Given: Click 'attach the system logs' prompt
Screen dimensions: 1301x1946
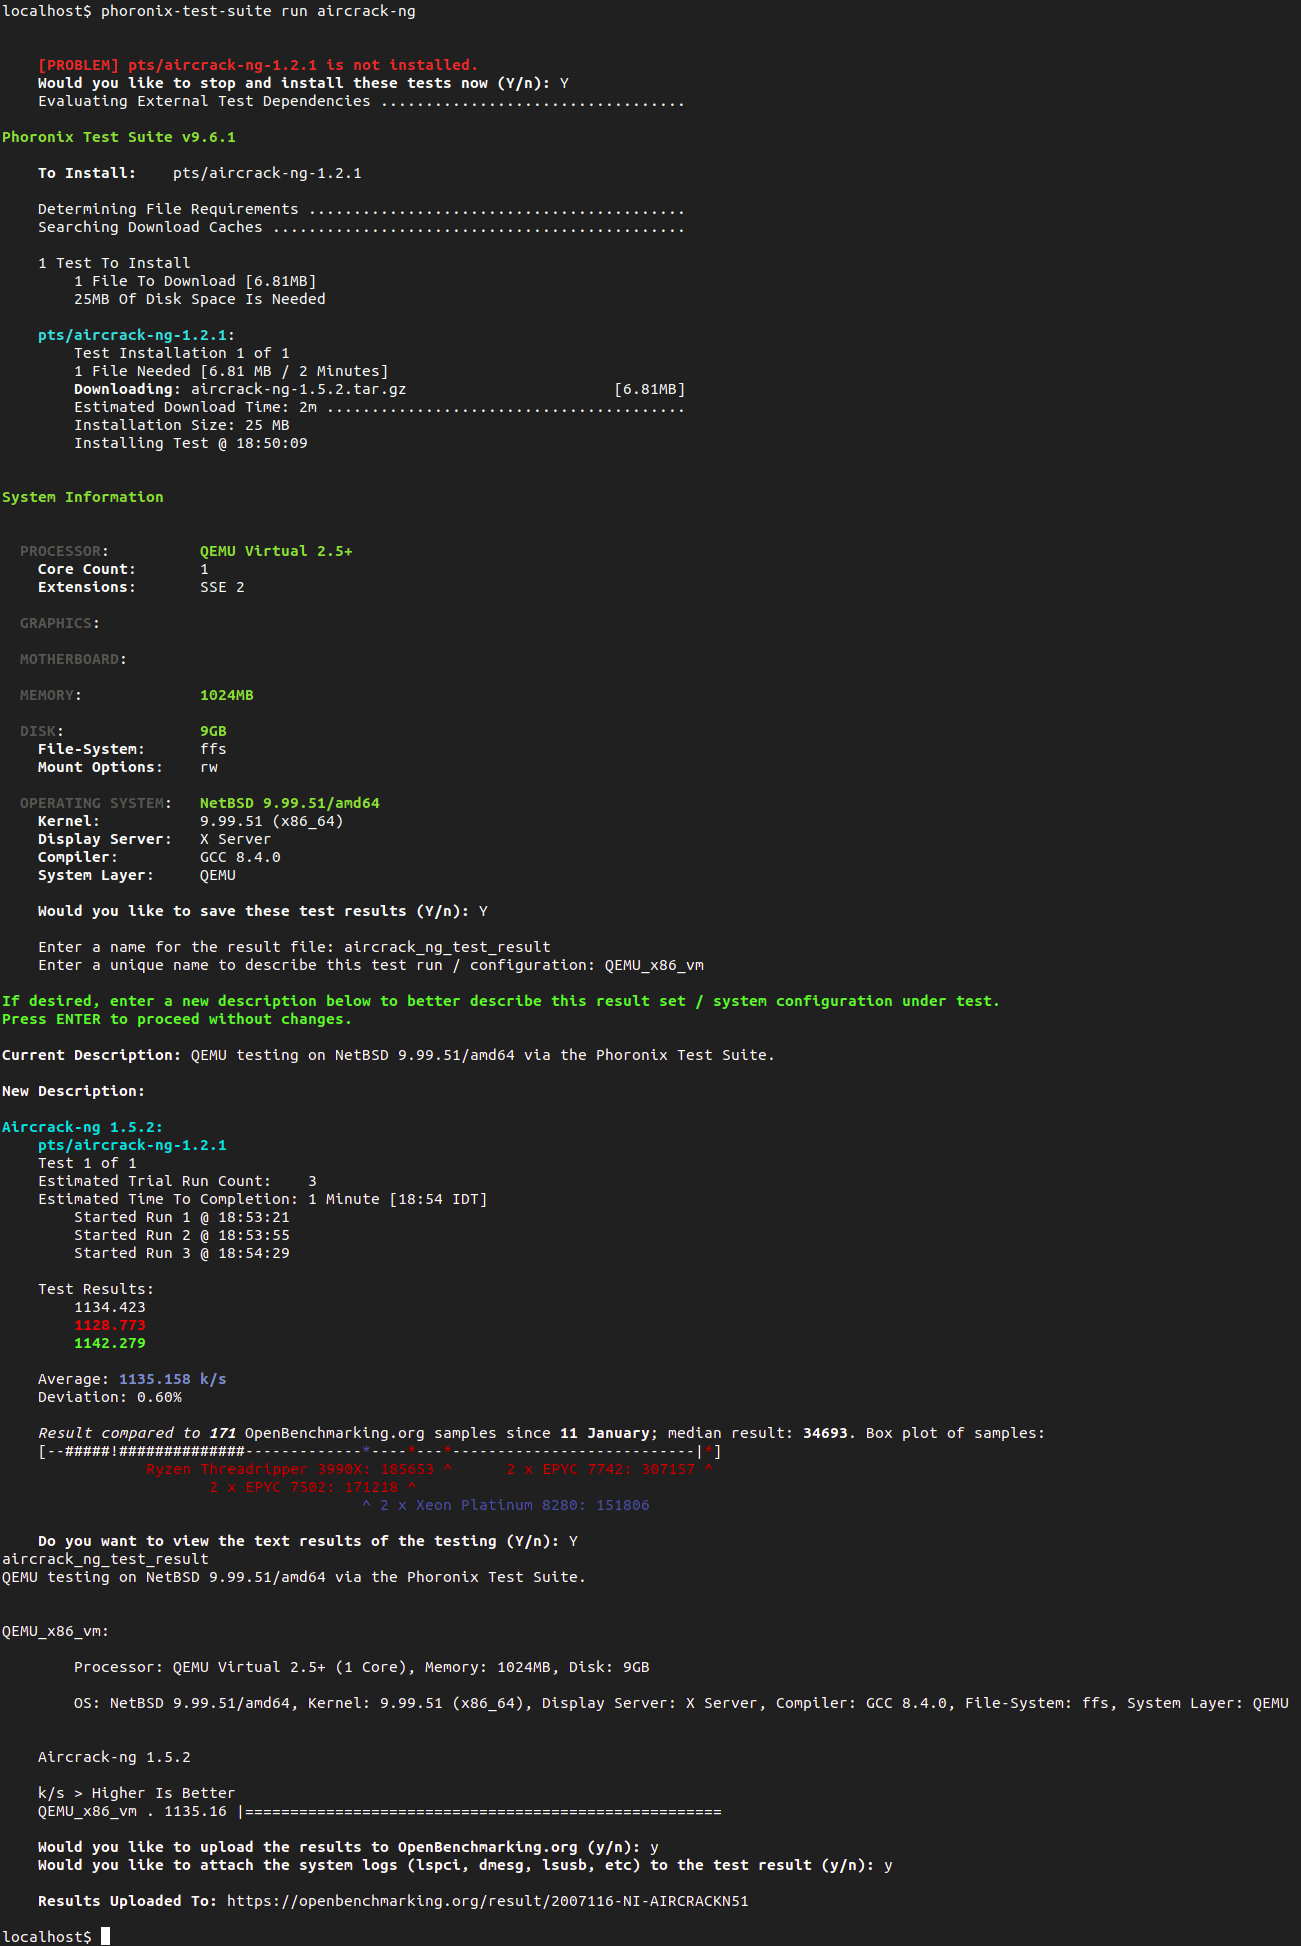Looking at the screenshot, I should (465, 1866).
